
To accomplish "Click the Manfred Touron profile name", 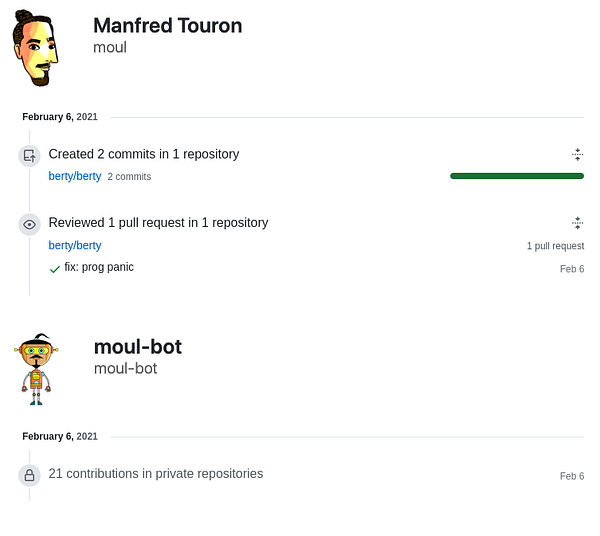I will [x=167, y=26].
